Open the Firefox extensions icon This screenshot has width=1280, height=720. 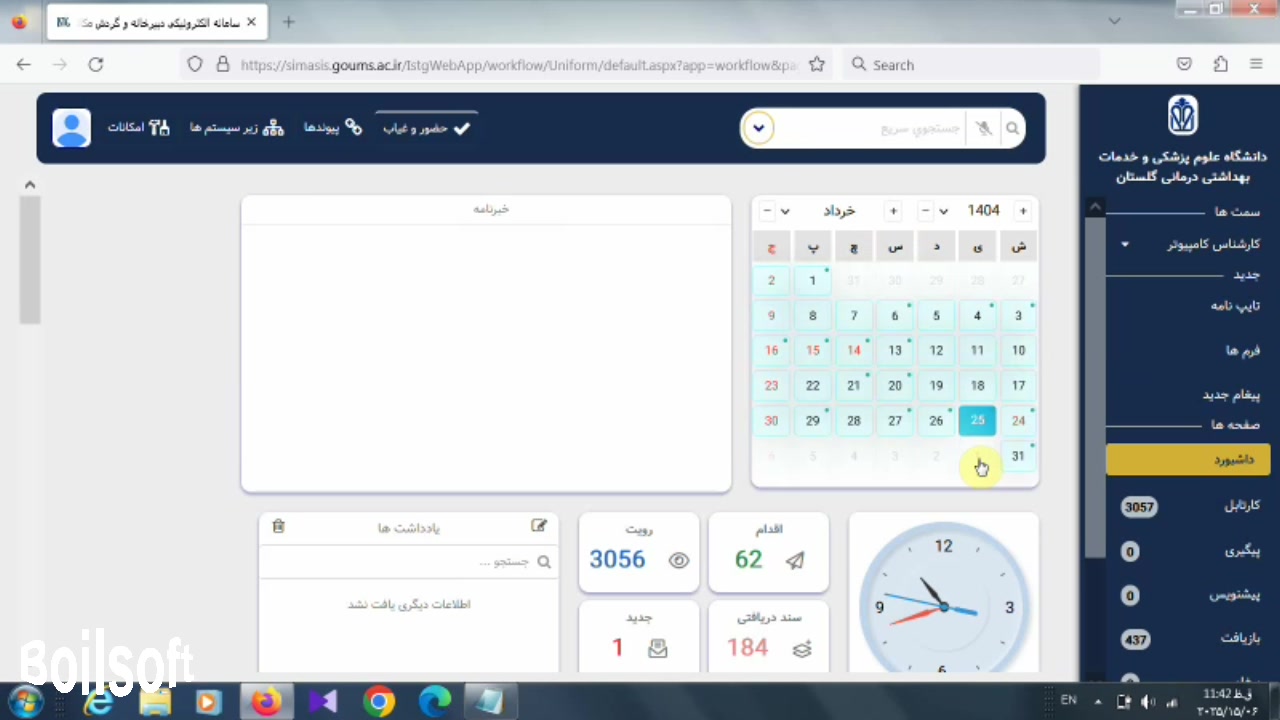[1220, 64]
